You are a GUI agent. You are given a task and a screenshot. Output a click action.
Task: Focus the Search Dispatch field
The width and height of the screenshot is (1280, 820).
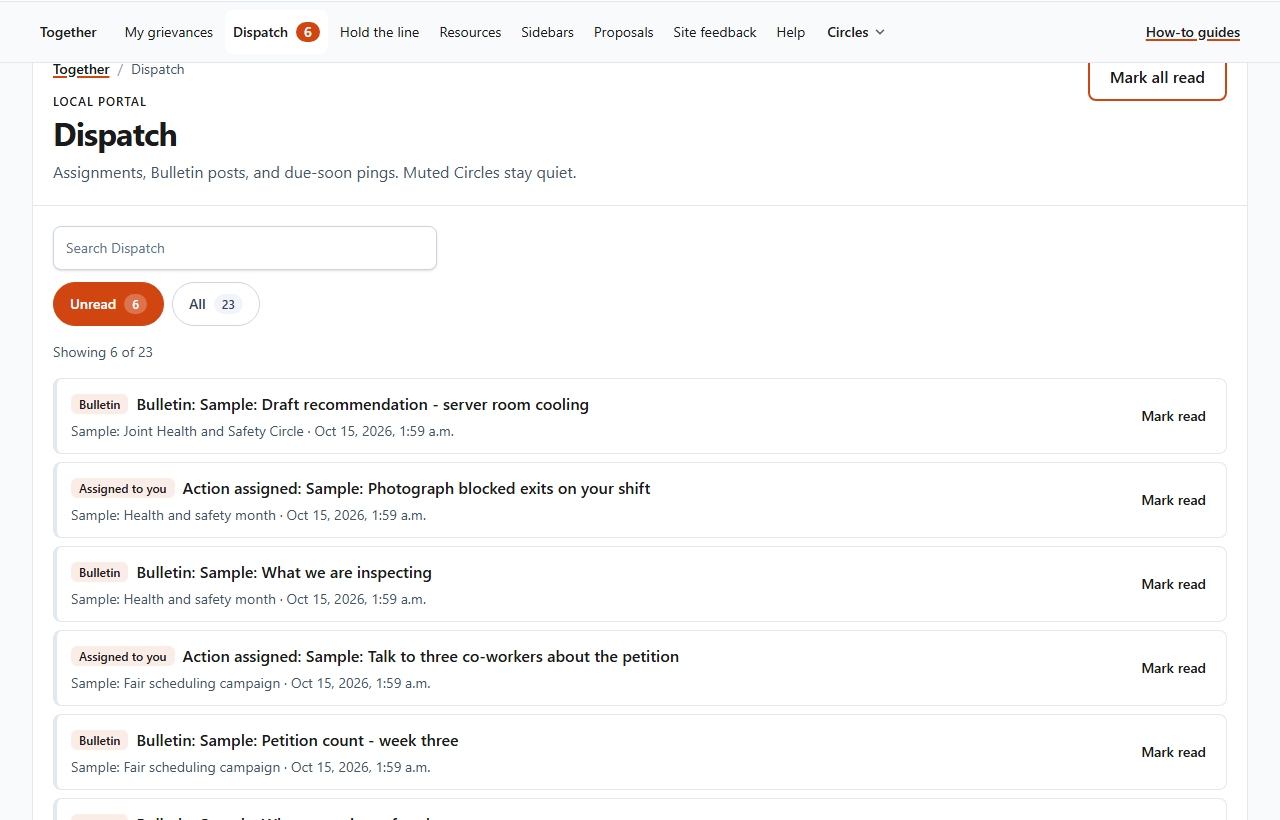coord(245,248)
